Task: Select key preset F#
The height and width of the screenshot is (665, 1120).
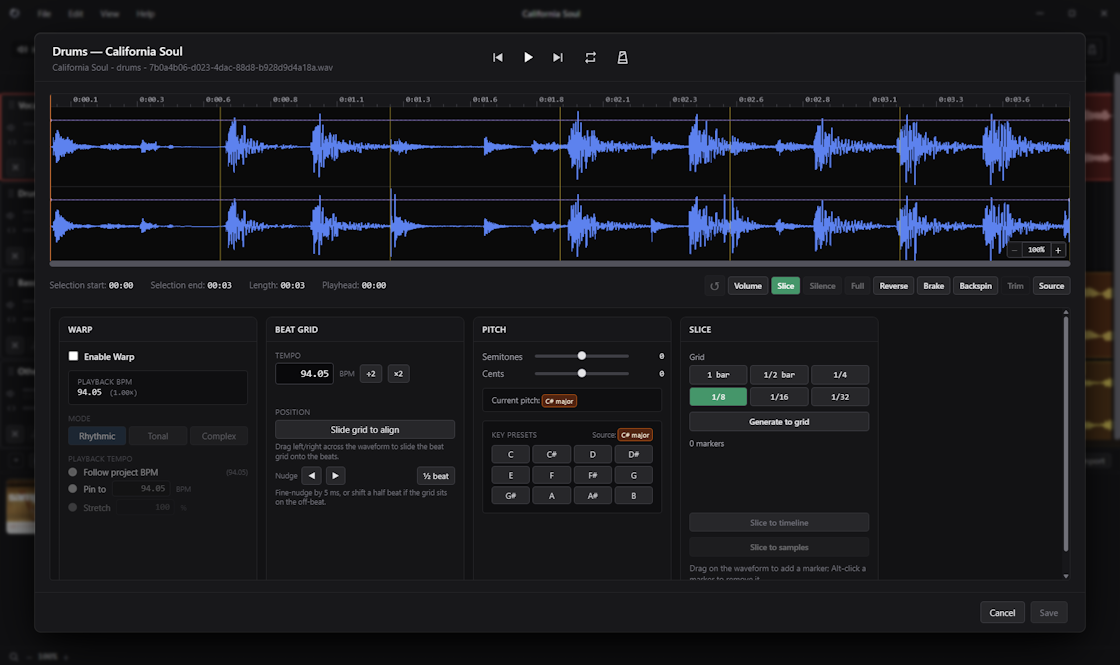Action: [592, 475]
